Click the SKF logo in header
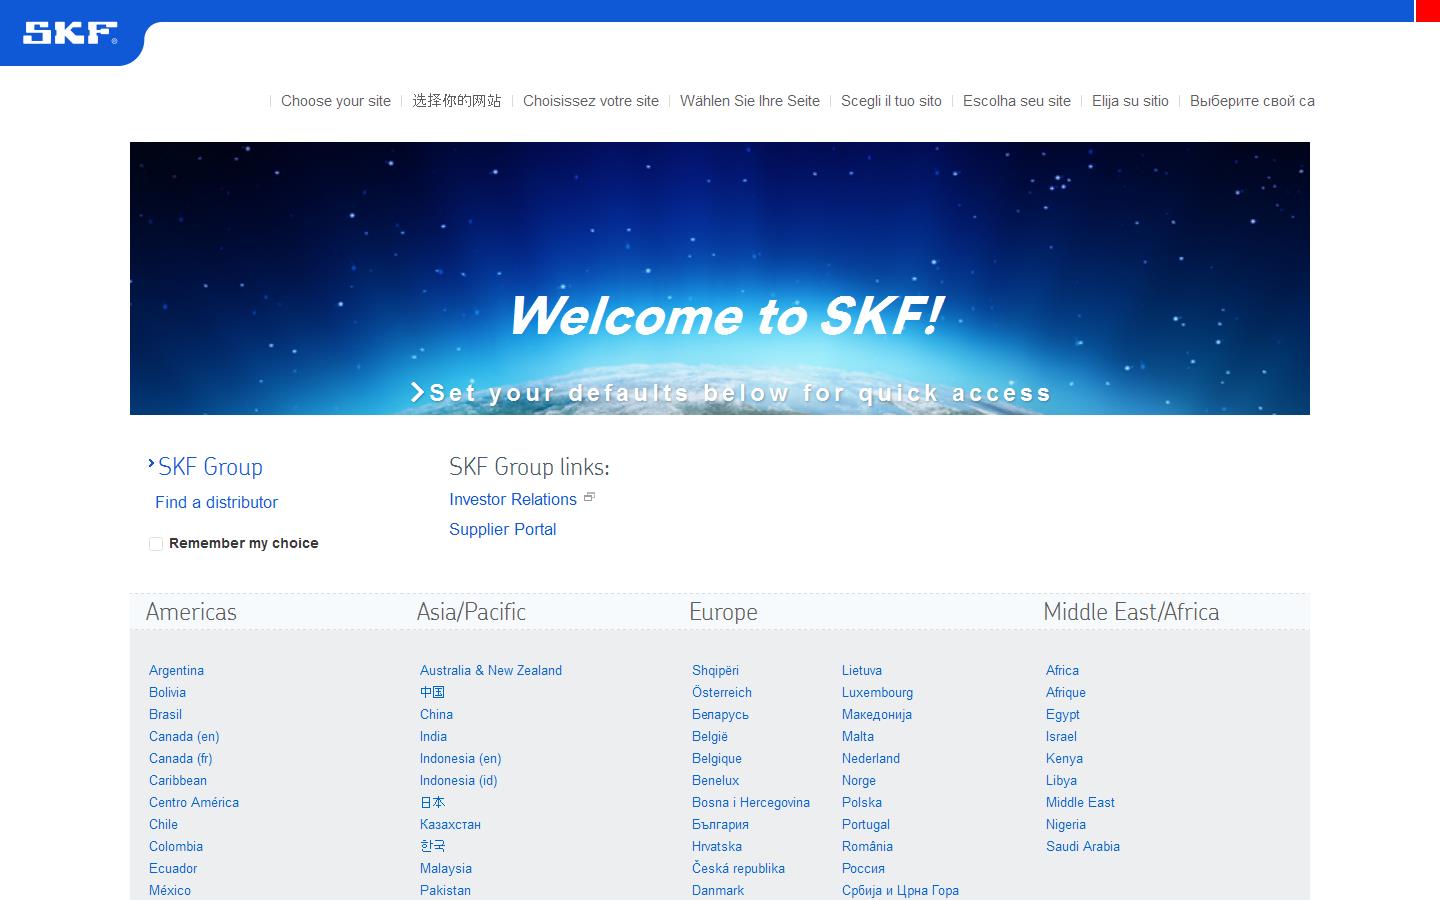1440x900 pixels. [x=70, y=33]
